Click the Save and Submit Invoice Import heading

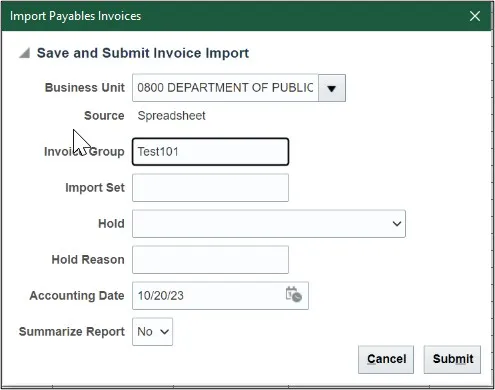pyautogui.click(x=143, y=53)
